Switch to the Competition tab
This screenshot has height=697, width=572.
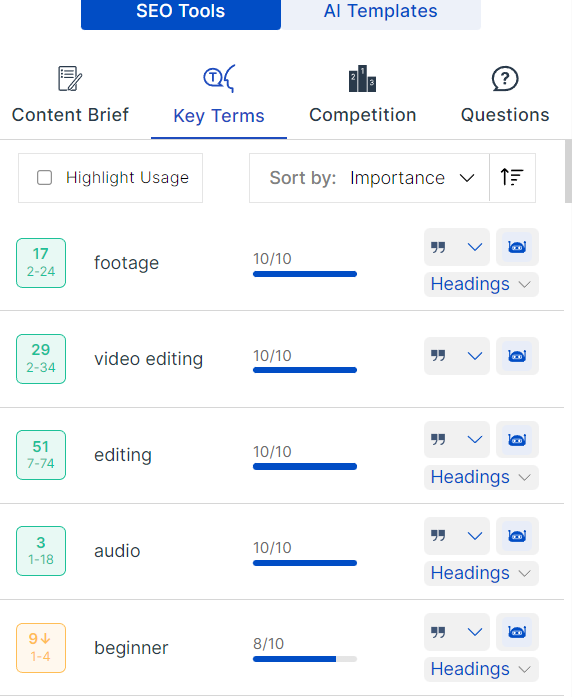click(x=363, y=95)
